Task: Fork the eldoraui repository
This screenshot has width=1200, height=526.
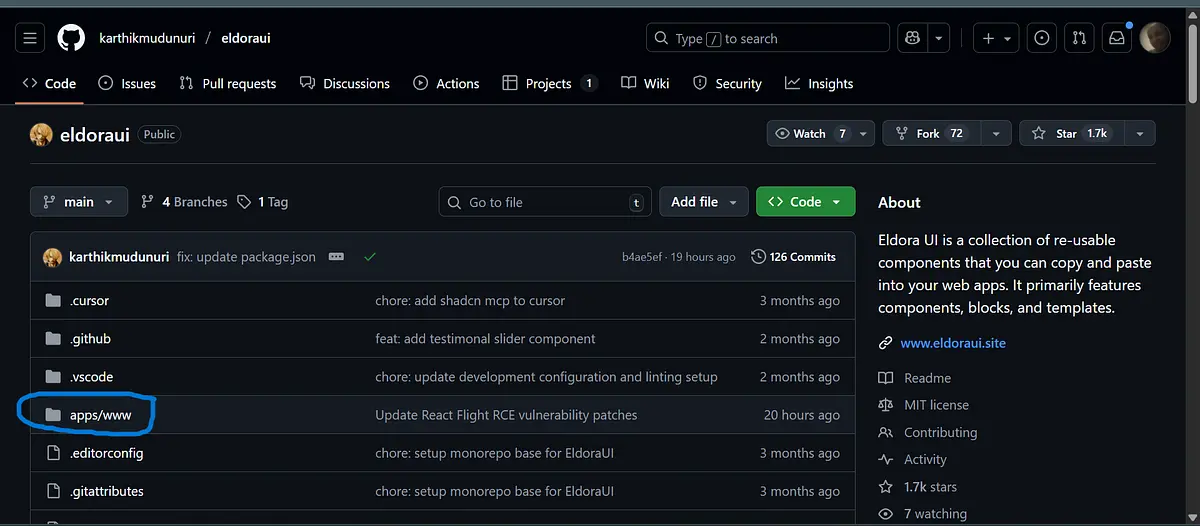Action: click(931, 133)
